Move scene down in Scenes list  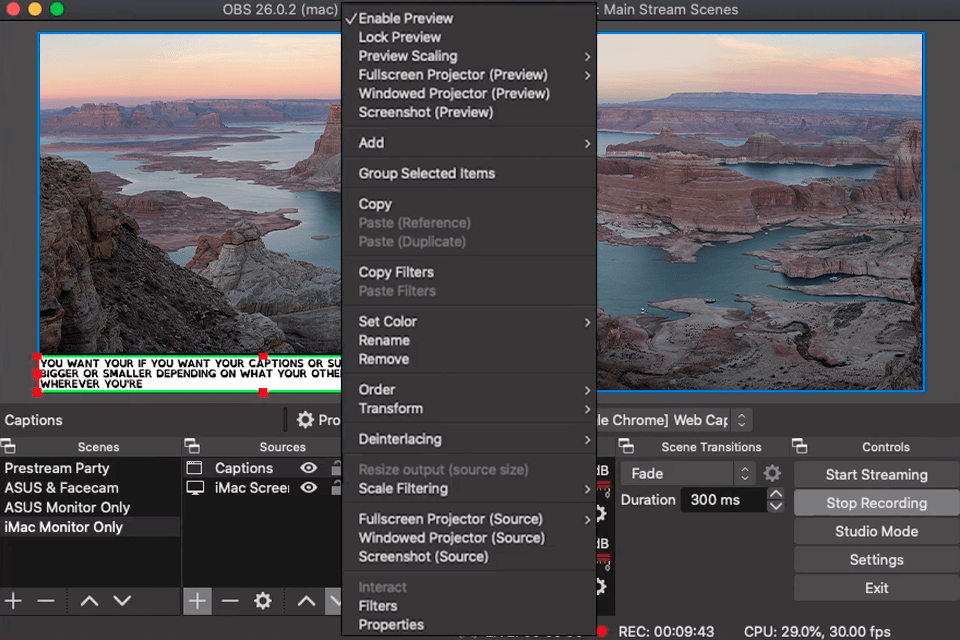click(x=122, y=601)
